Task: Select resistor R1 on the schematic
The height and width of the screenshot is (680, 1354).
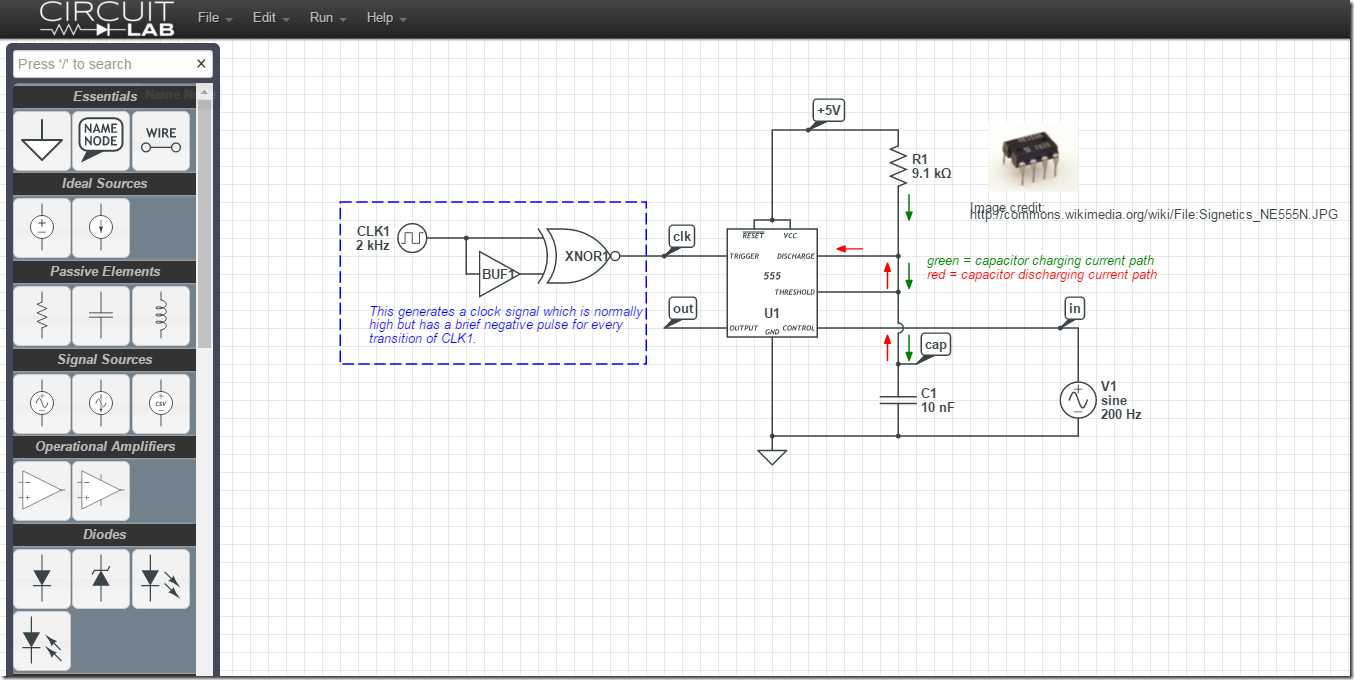Action: coord(898,166)
